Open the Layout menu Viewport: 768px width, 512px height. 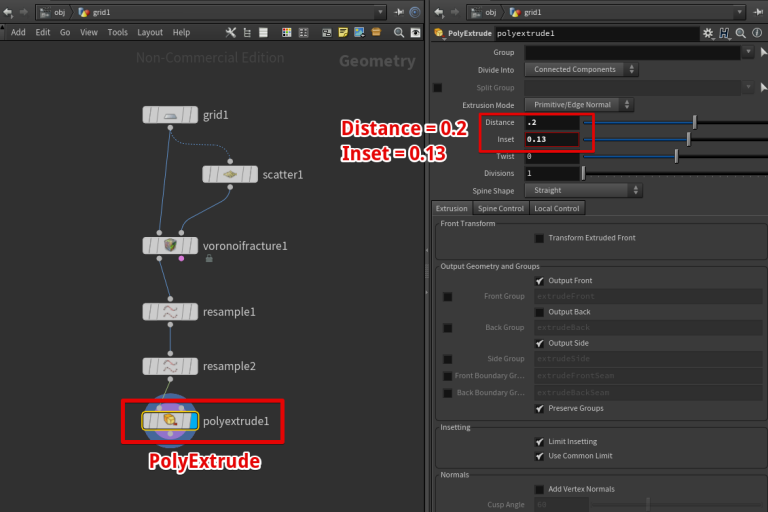coord(150,32)
